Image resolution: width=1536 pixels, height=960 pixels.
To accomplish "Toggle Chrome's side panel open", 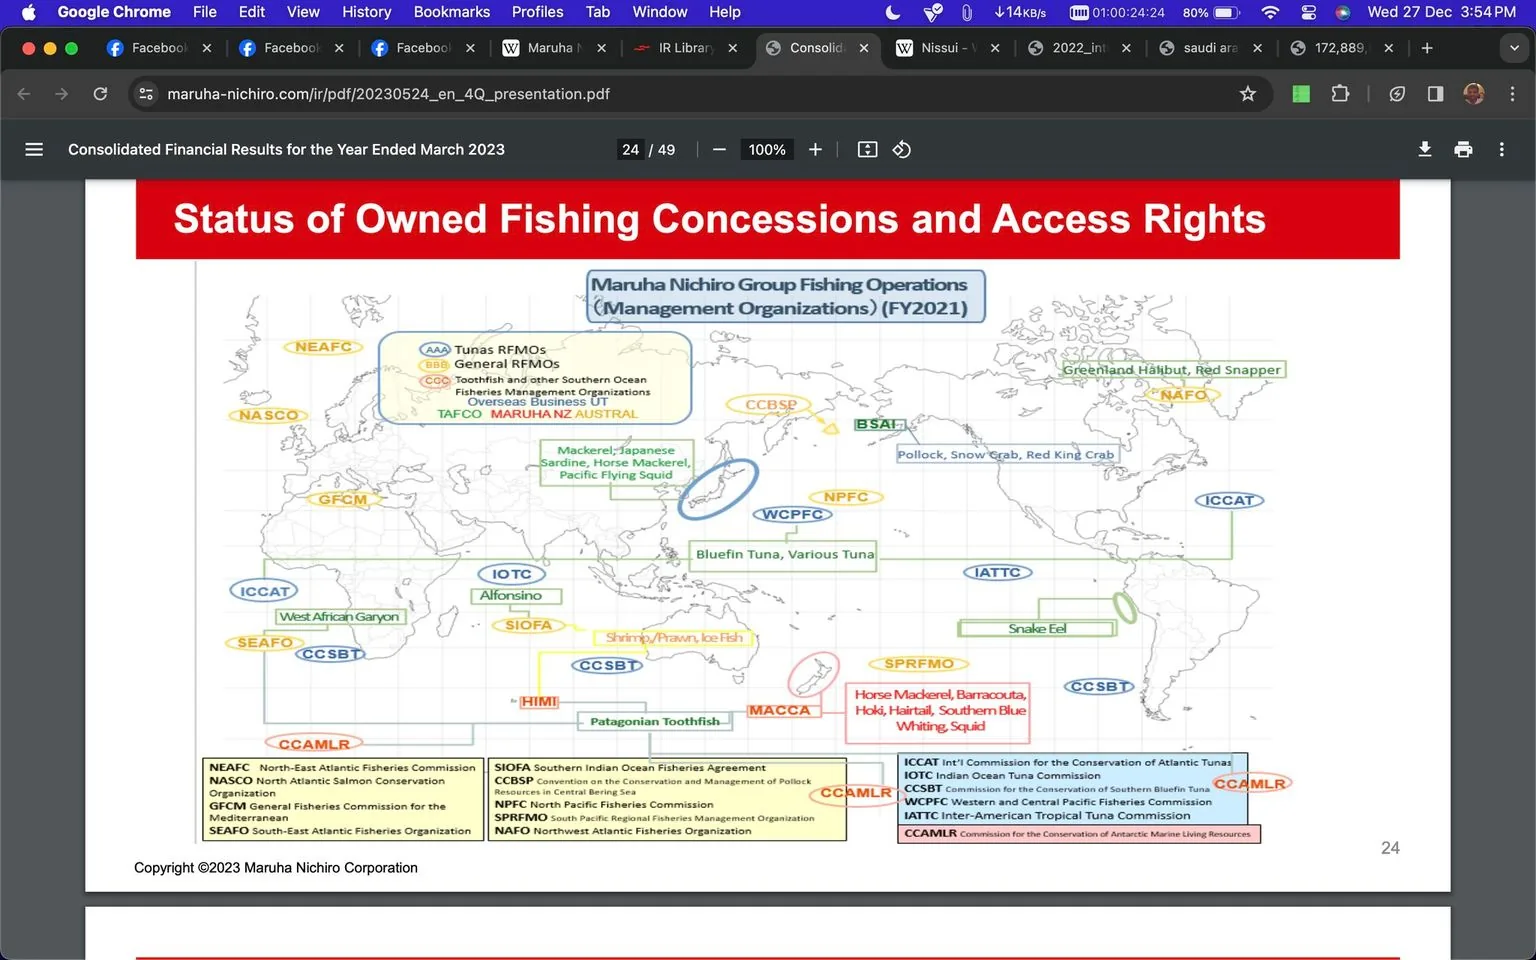I will (x=1435, y=93).
